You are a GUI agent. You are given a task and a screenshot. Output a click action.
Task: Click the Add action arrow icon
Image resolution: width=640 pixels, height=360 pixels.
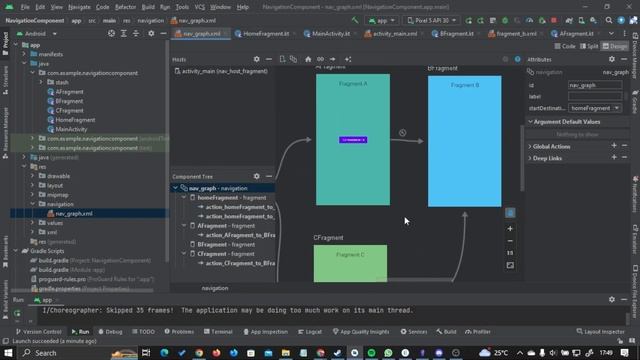click(333, 59)
